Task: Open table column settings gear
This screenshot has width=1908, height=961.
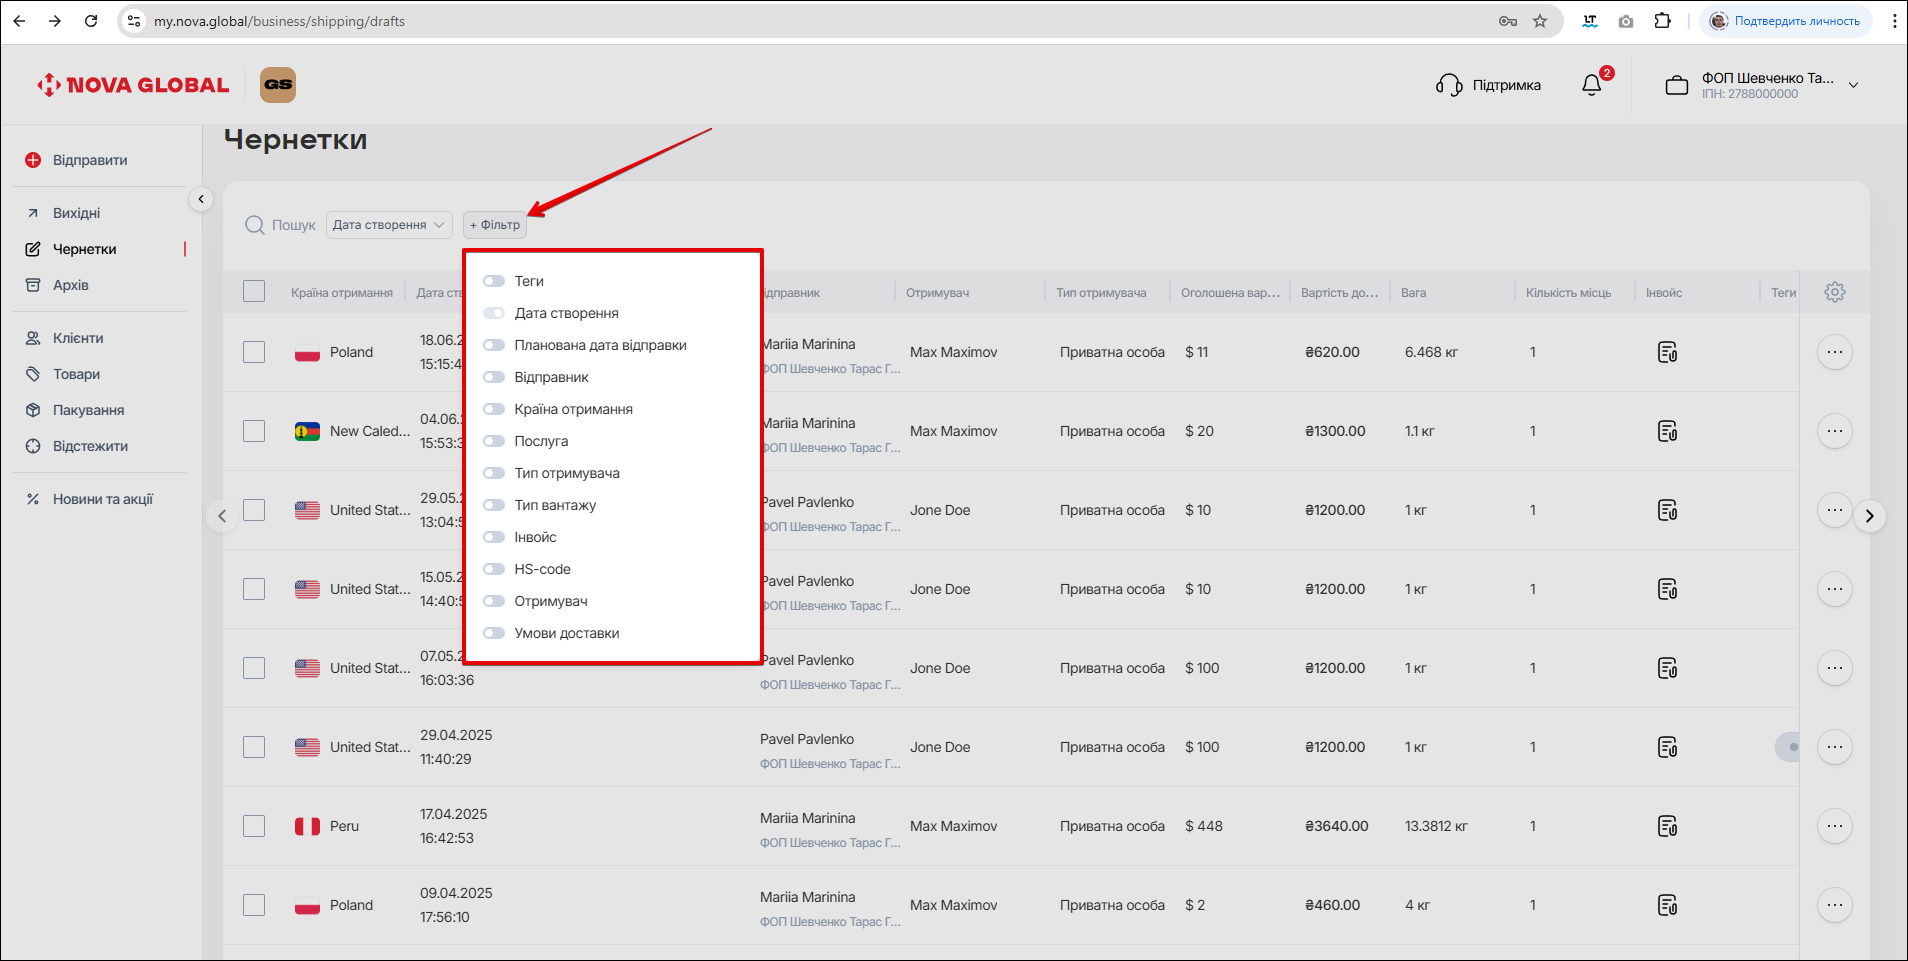Action: click(1834, 292)
